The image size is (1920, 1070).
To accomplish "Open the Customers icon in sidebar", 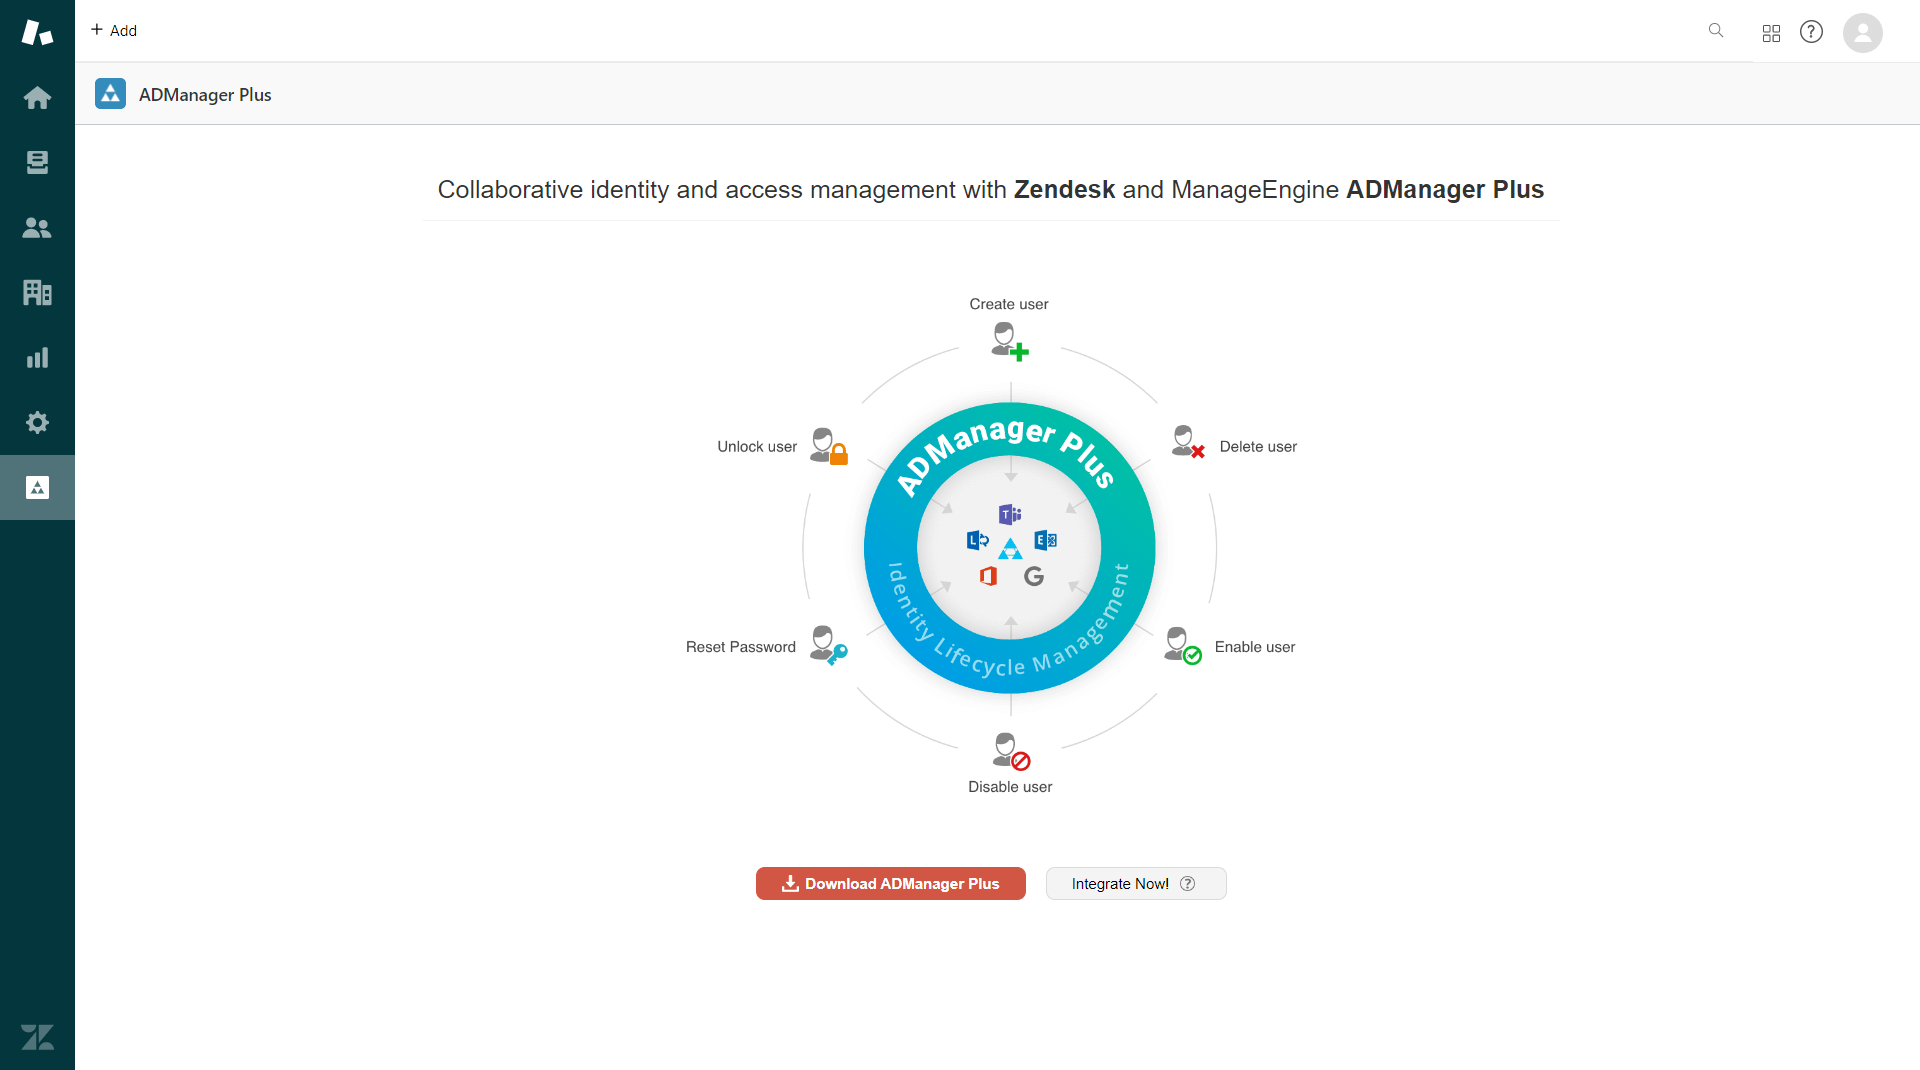I will pyautogui.click(x=37, y=227).
